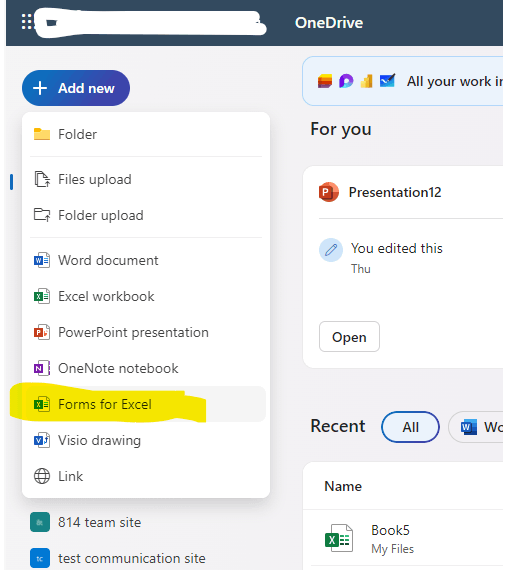Click the OneNote icon in the menu

[42, 368]
